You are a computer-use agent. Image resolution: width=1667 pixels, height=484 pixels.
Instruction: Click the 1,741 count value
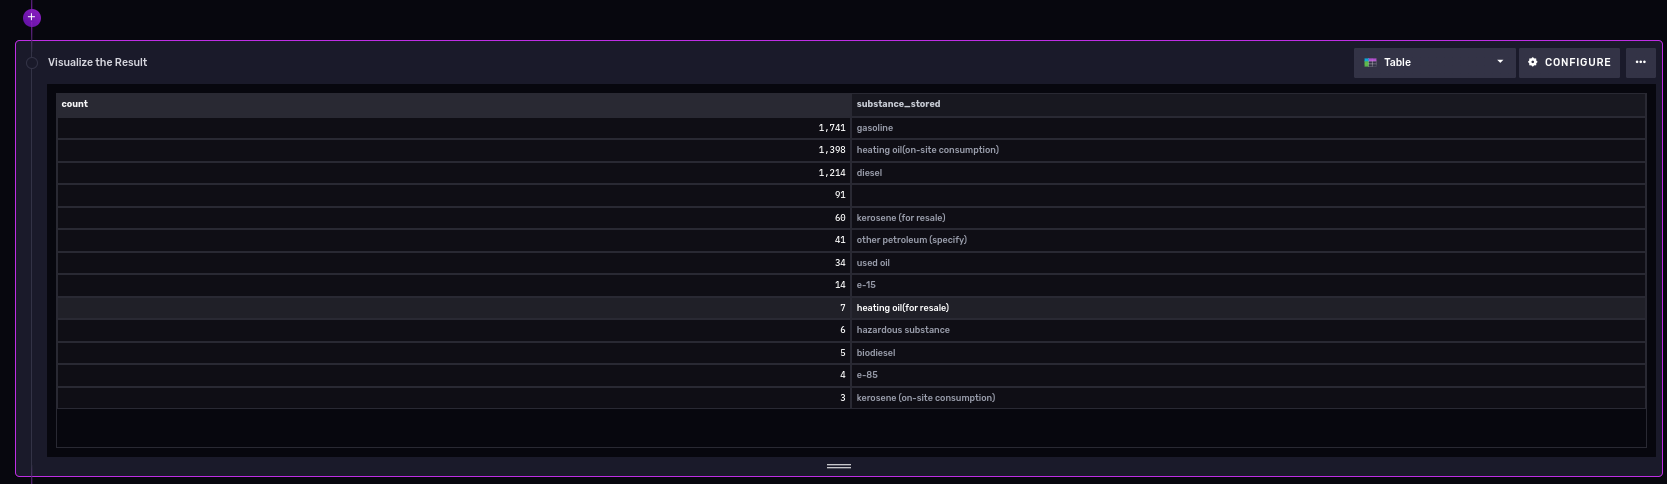[x=831, y=128]
